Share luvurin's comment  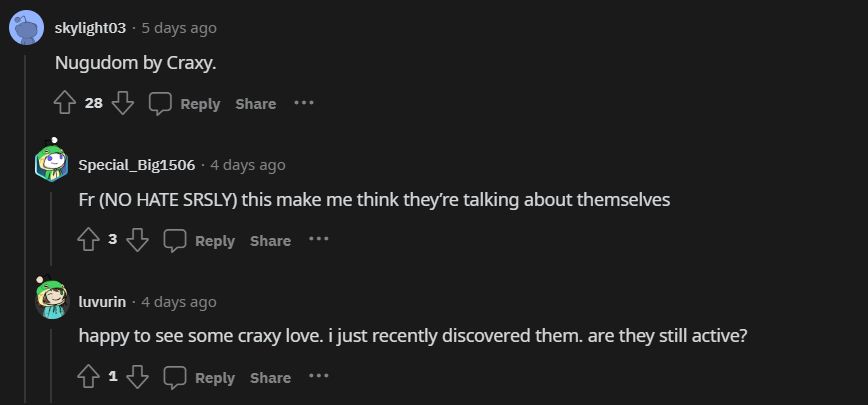(x=270, y=378)
